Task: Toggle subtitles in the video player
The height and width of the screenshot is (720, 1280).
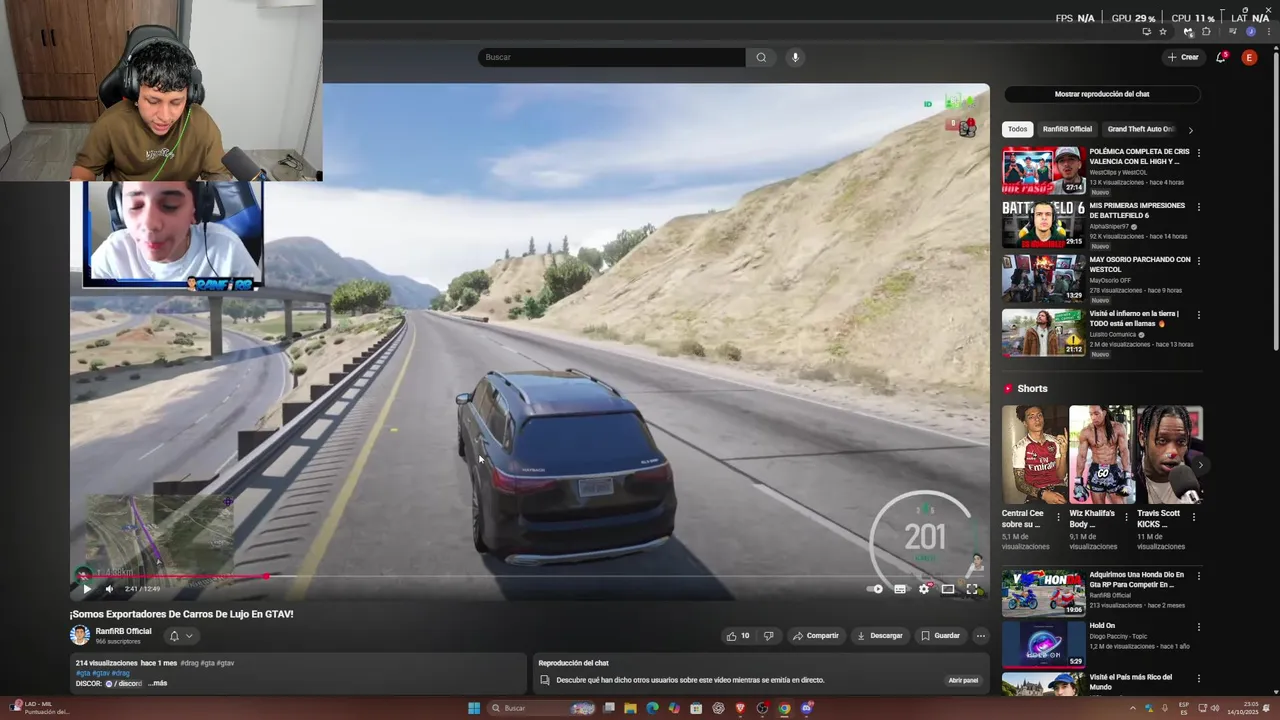Action: 900,589
